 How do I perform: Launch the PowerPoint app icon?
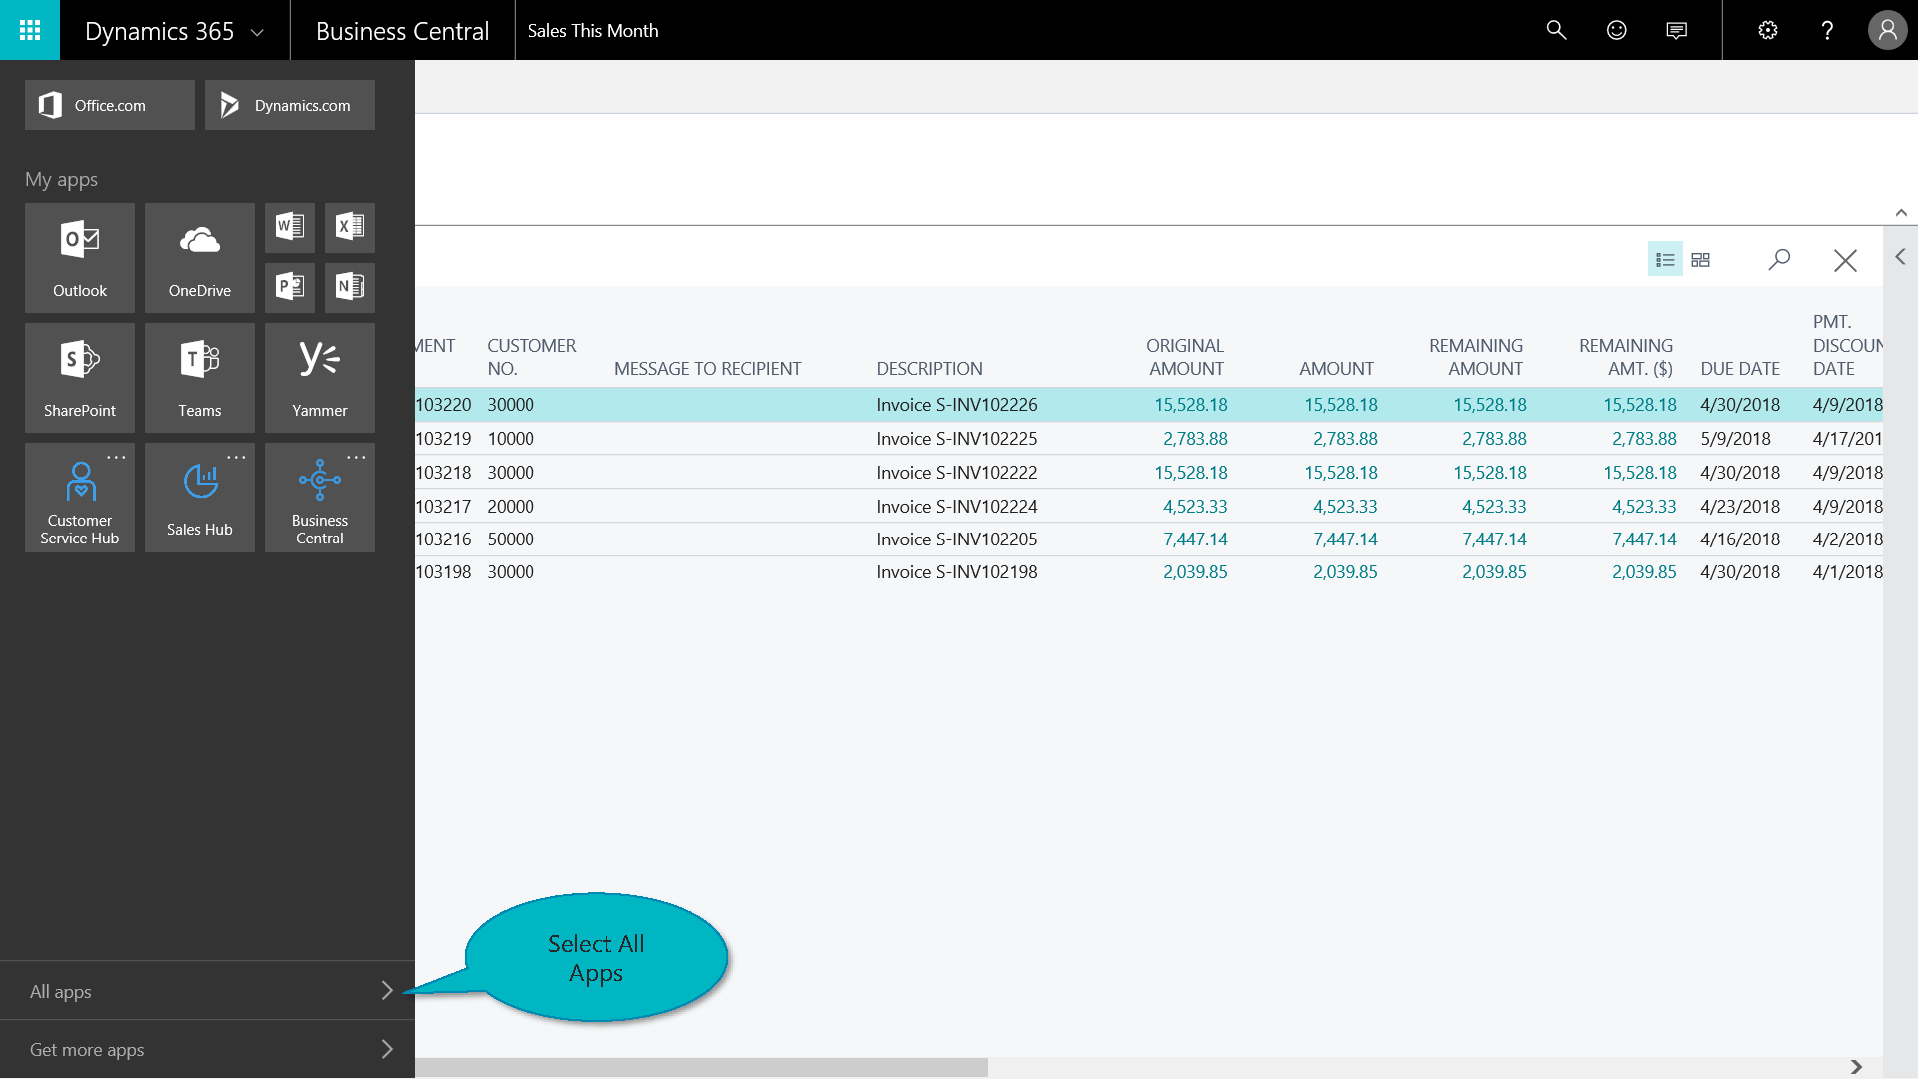tap(290, 287)
